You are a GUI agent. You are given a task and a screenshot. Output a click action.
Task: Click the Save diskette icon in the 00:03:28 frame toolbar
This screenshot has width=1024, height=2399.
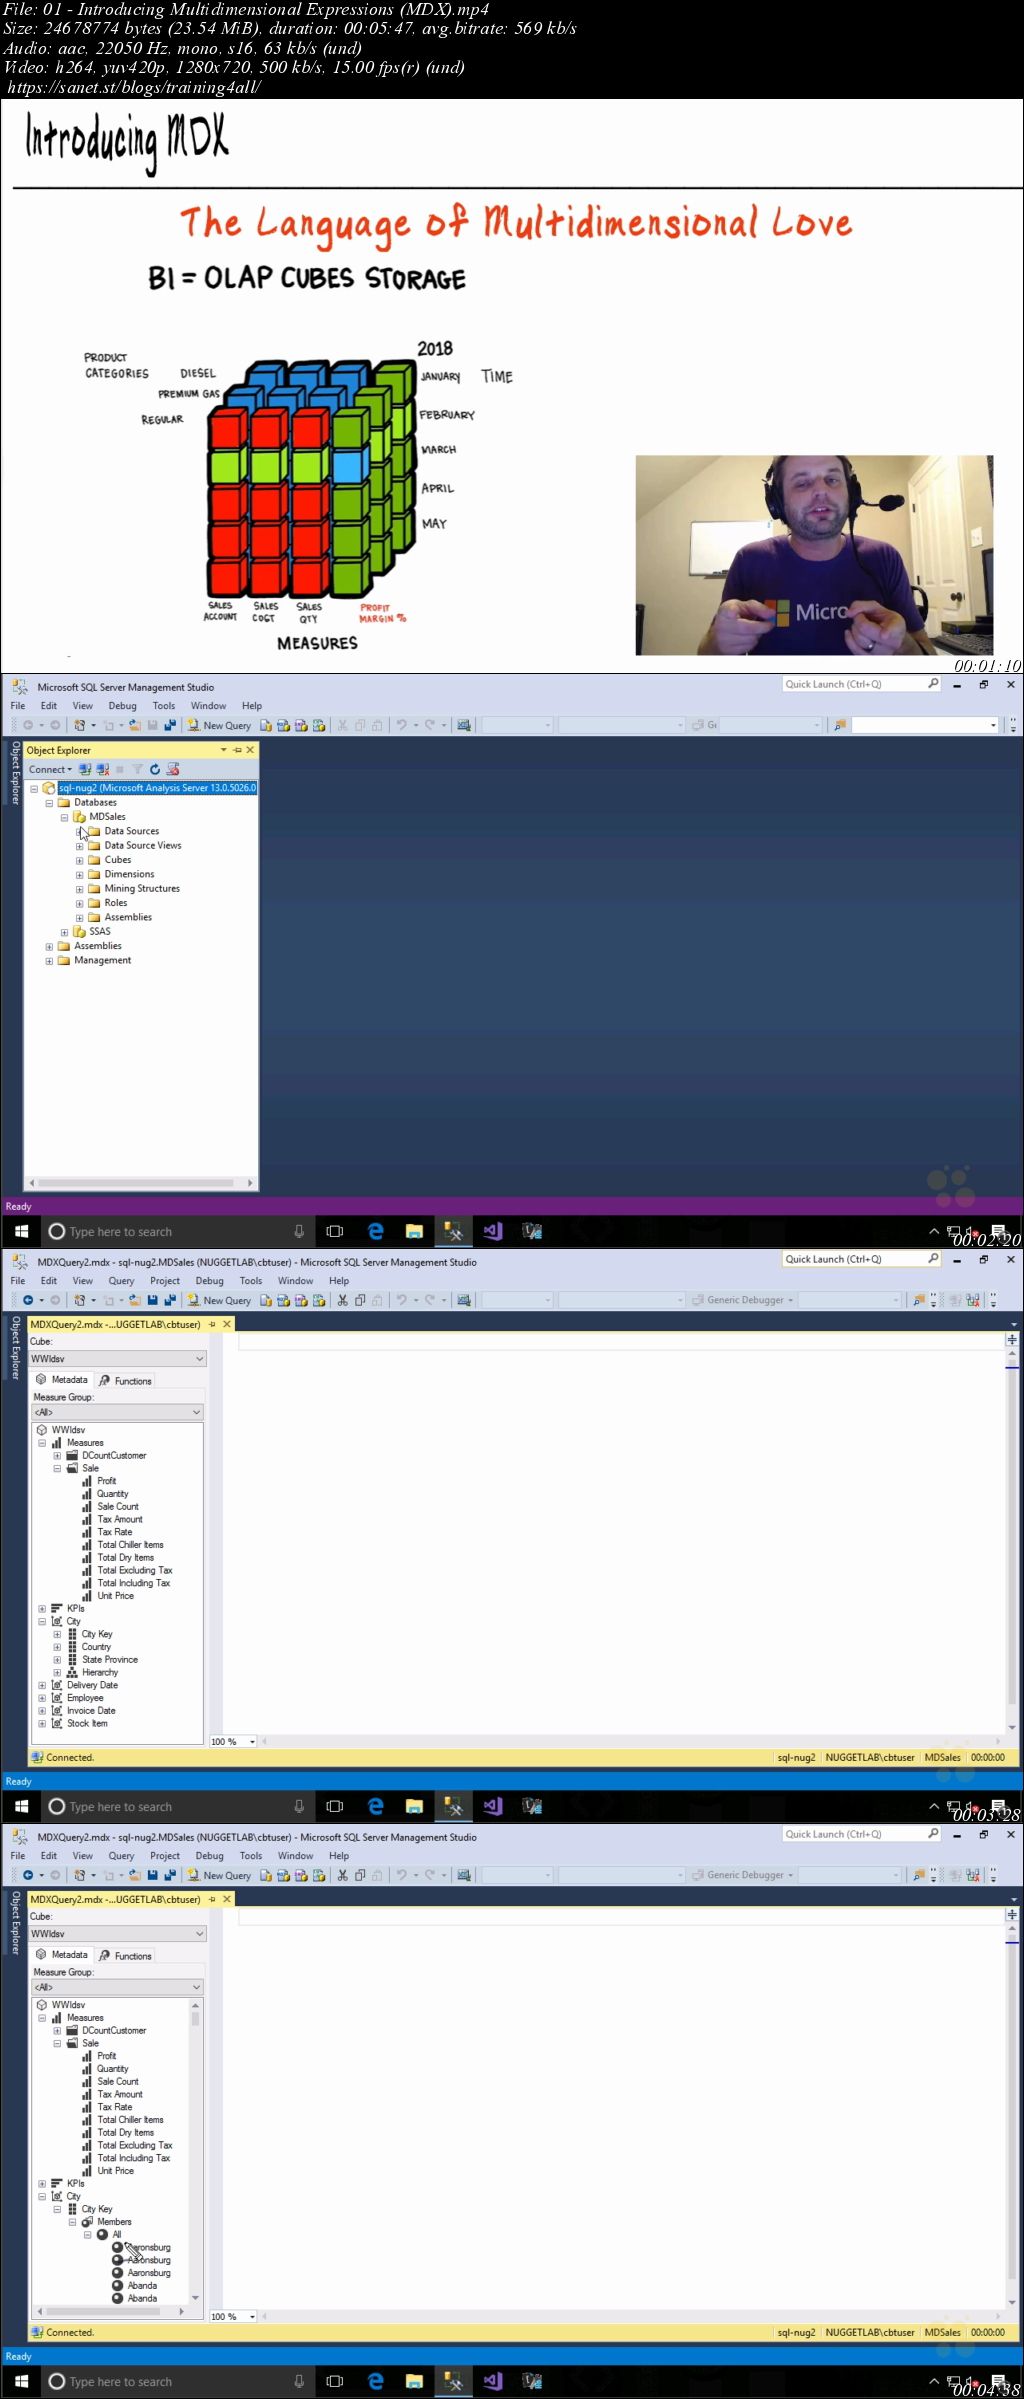coord(152,1300)
